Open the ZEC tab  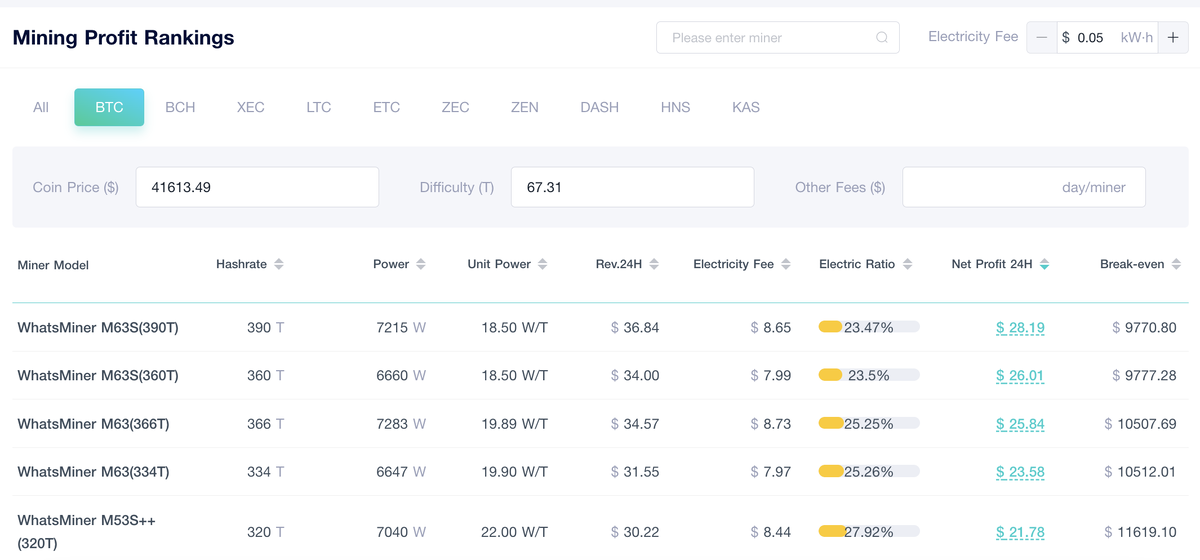point(455,107)
